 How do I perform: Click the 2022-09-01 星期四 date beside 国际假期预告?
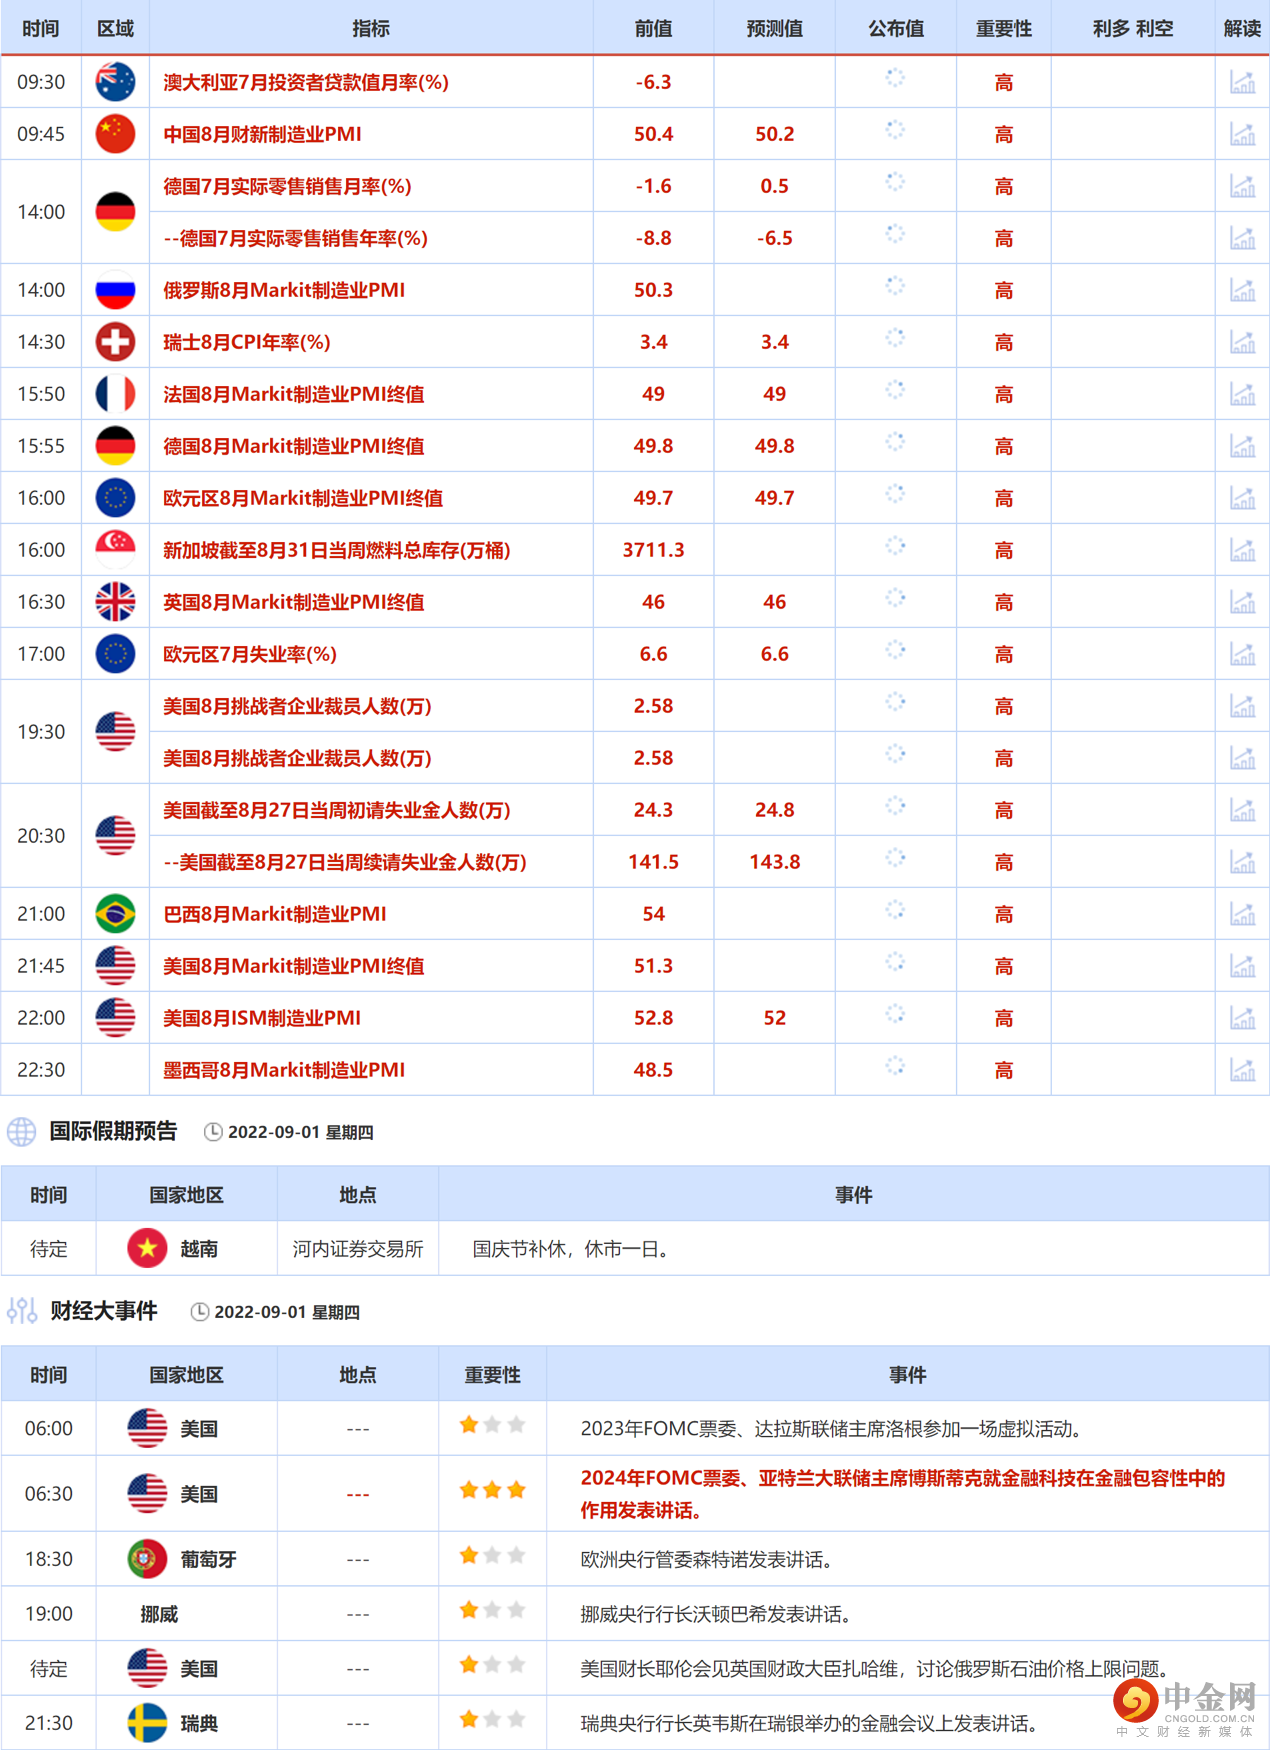pyautogui.click(x=300, y=1132)
